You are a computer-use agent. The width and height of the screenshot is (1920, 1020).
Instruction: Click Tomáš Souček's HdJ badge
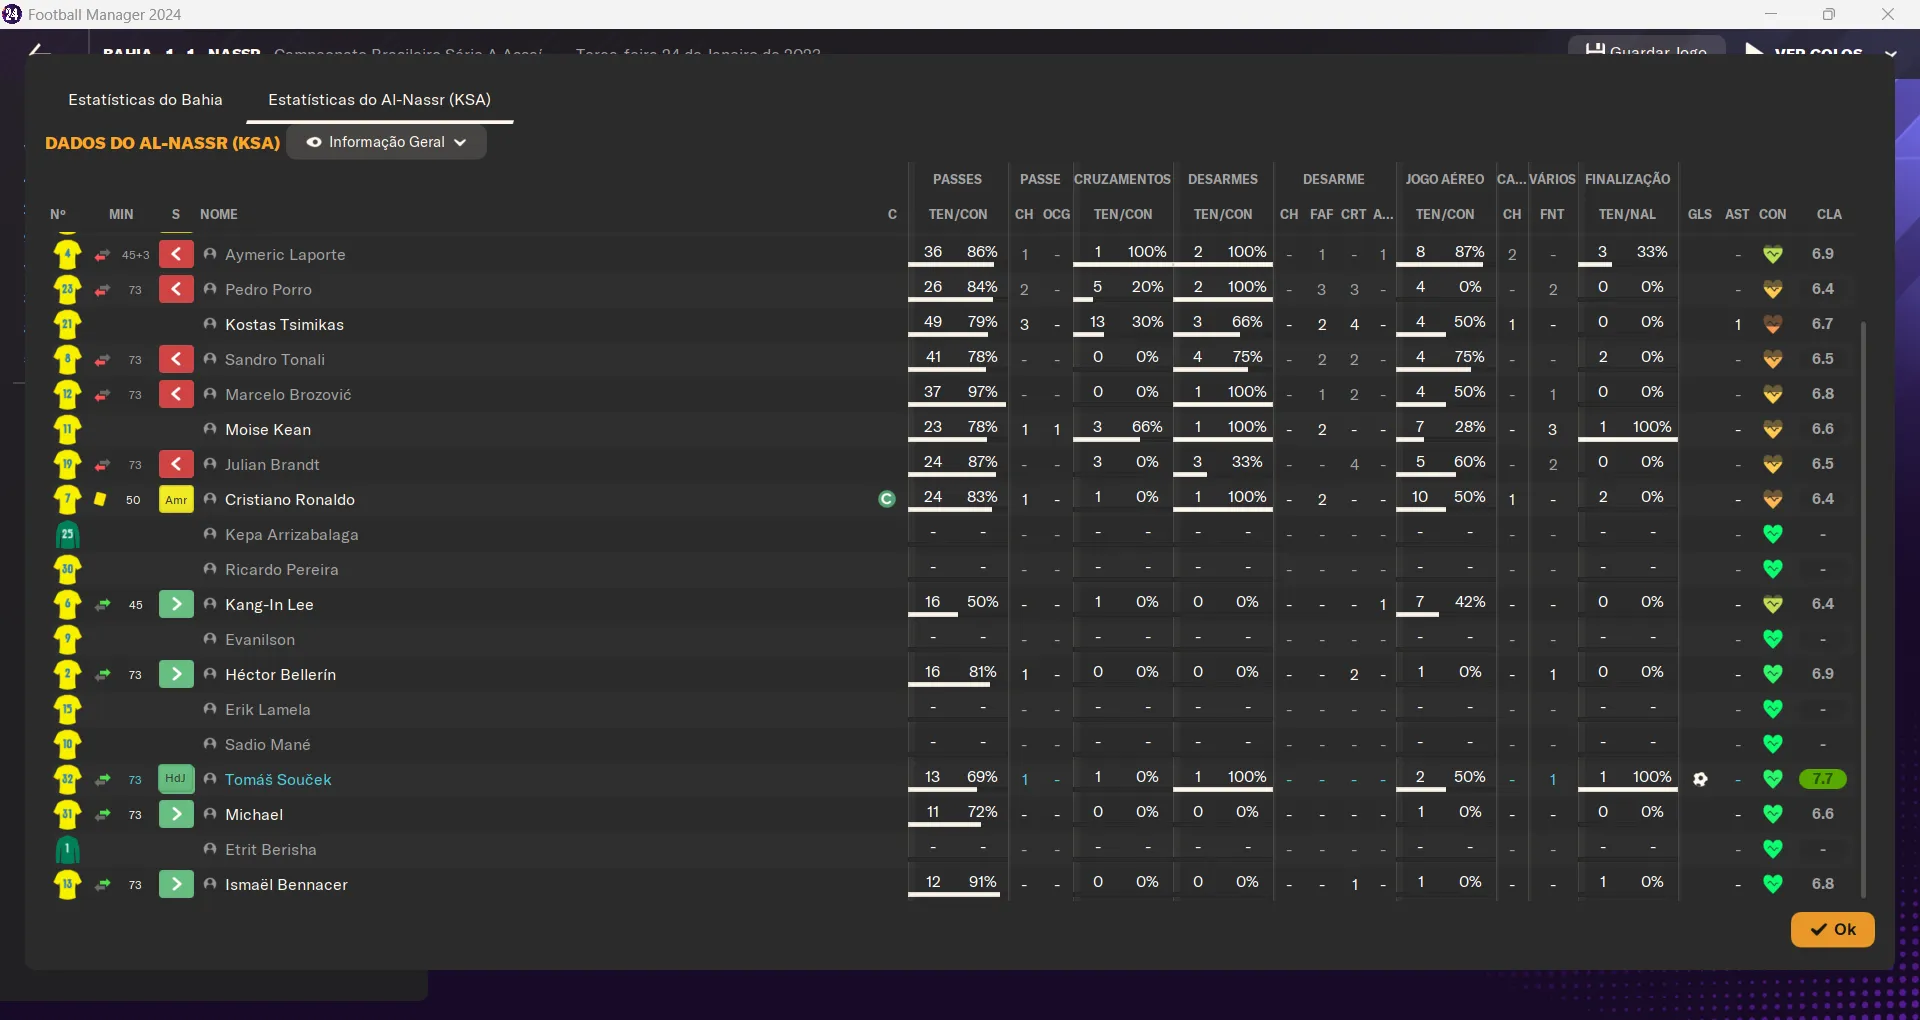pos(176,779)
